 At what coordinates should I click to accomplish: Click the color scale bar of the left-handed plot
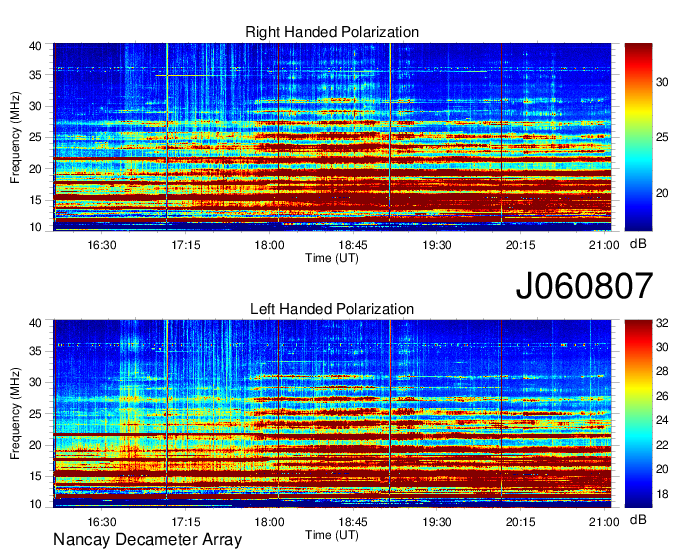[638, 414]
